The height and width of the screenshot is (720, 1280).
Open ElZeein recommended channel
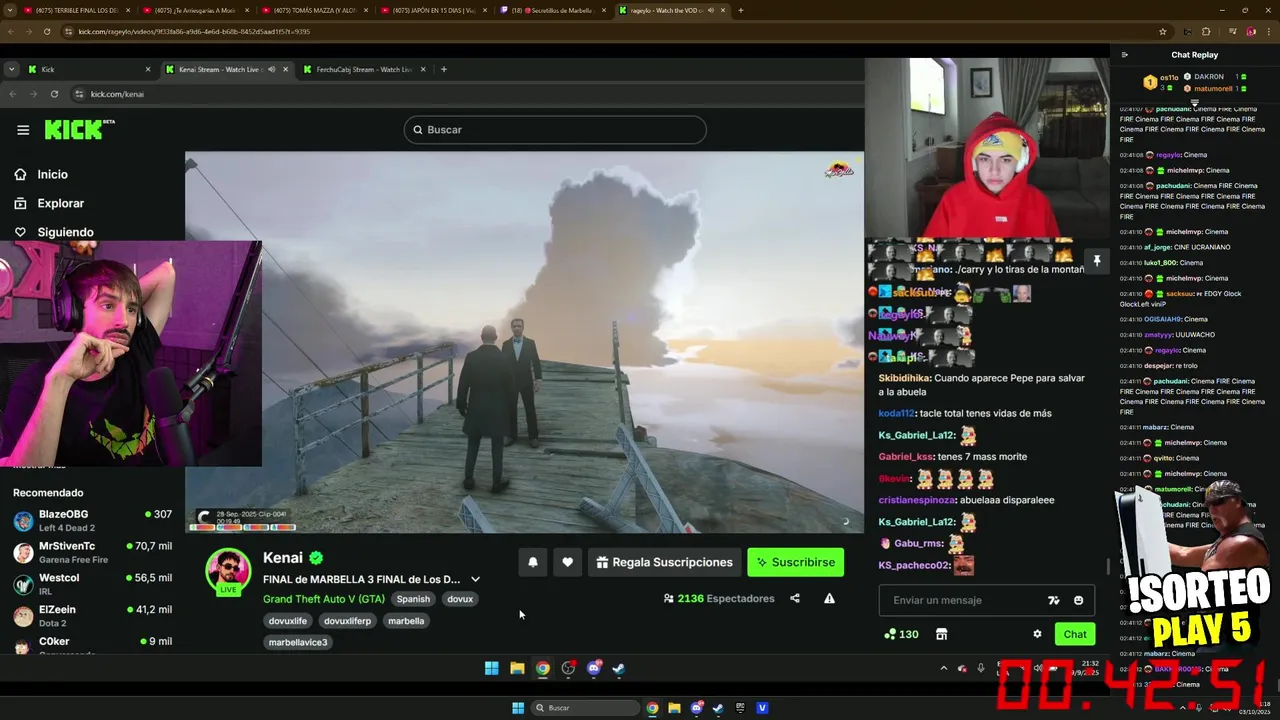pos(92,616)
